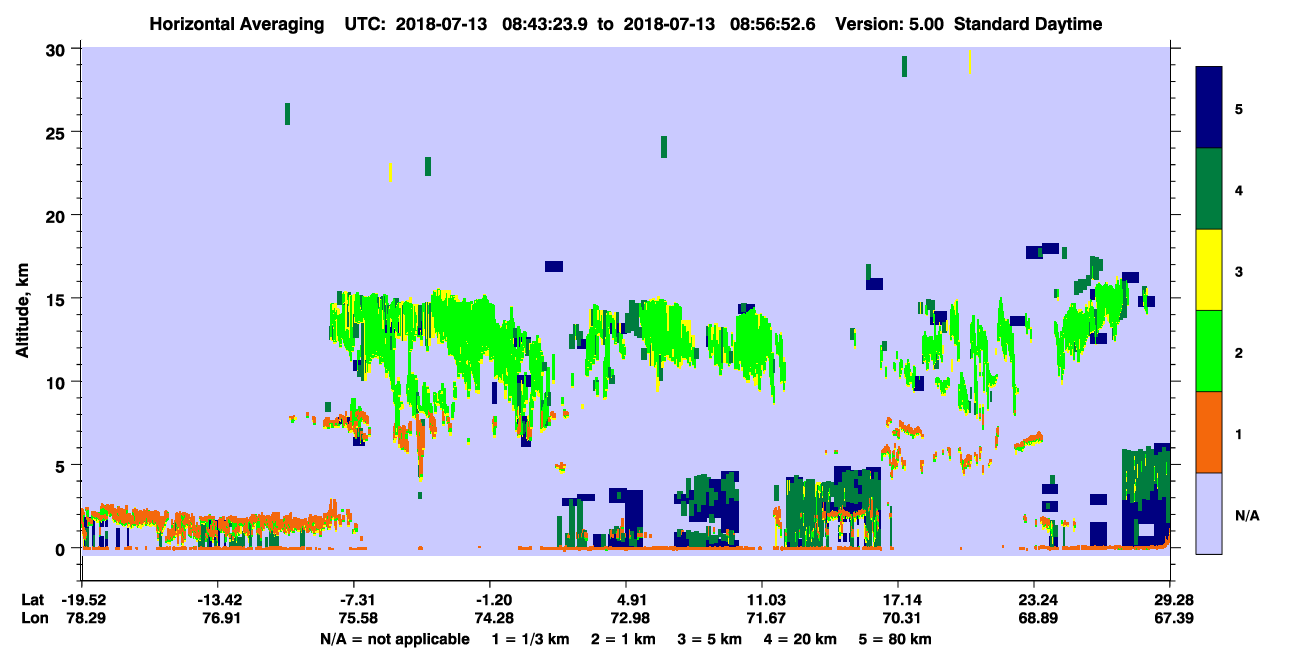Click the 'Lat' row label
The height and width of the screenshot is (667, 1300).
pos(34,600)
